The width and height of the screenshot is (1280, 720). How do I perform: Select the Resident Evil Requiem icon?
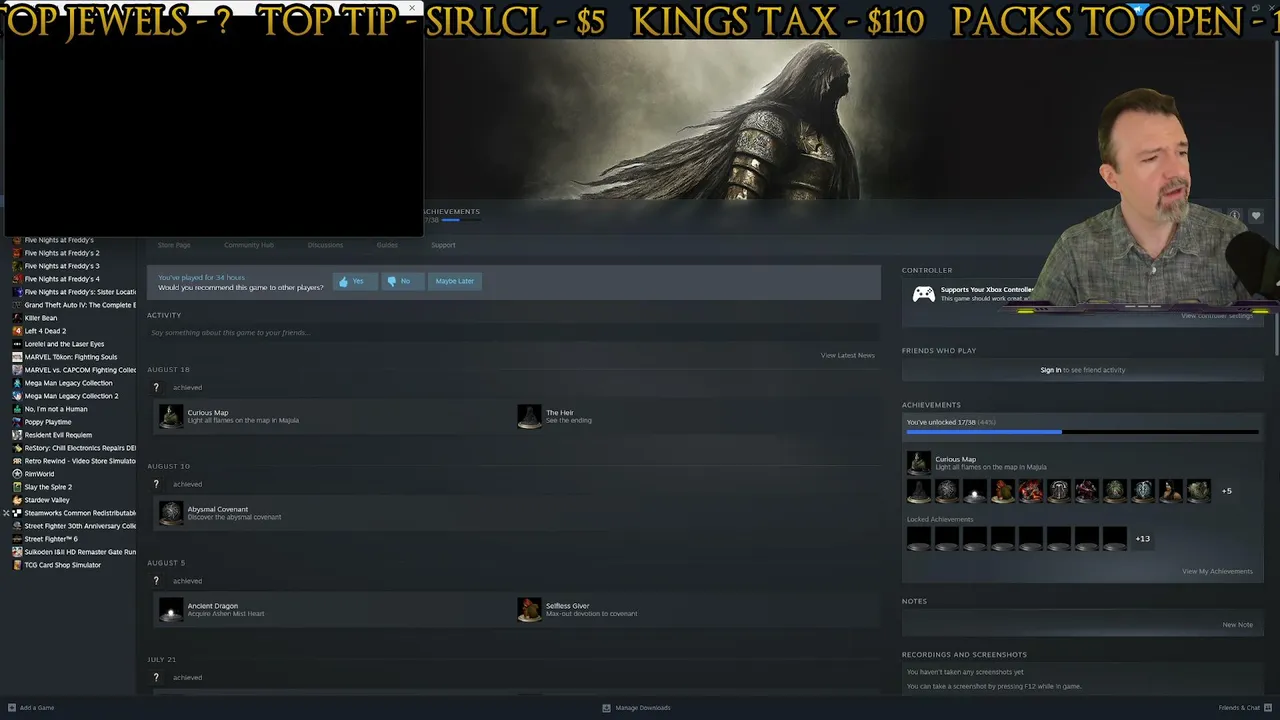click(x=17, y=435)
